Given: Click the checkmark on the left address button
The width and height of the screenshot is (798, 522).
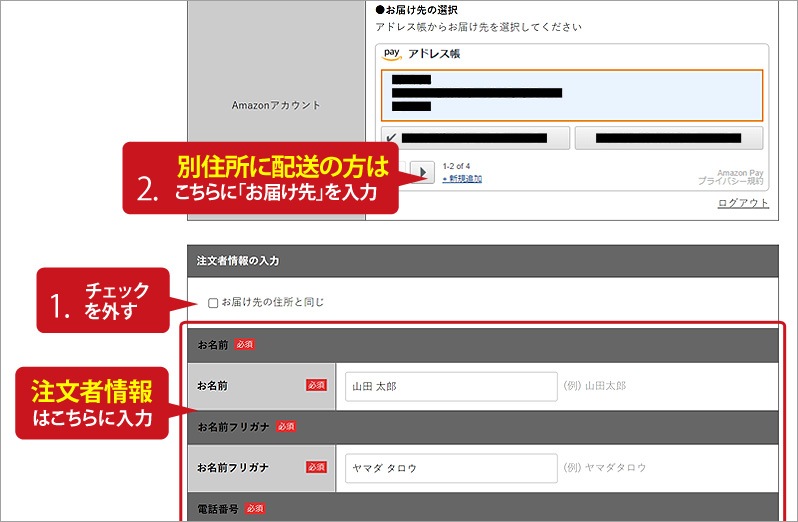Looking at the screenshot, I should pyautogui.click(x=389, y=137).
